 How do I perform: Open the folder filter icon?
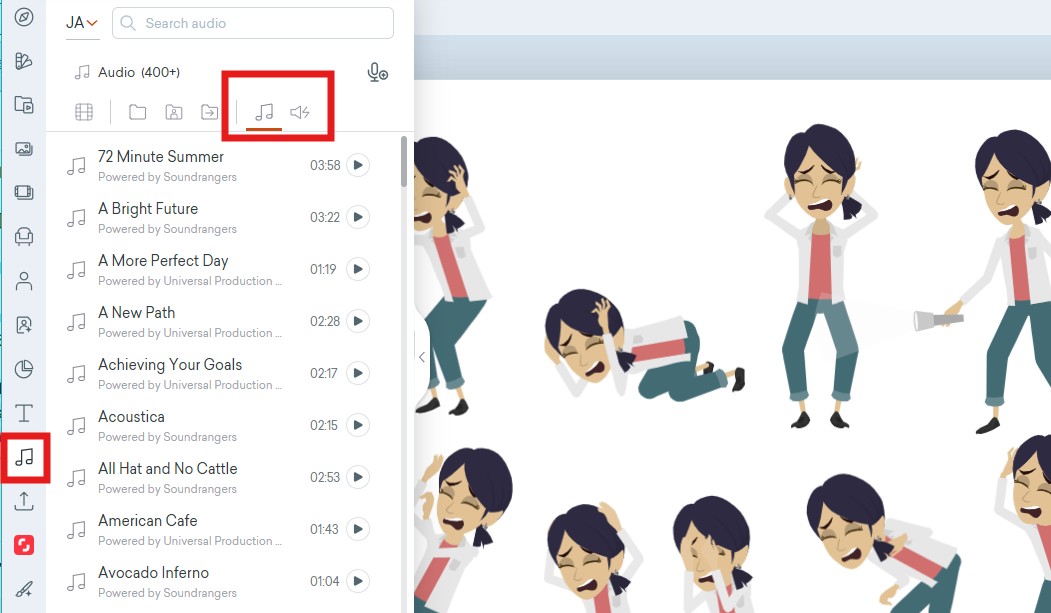tap(137, 112)
